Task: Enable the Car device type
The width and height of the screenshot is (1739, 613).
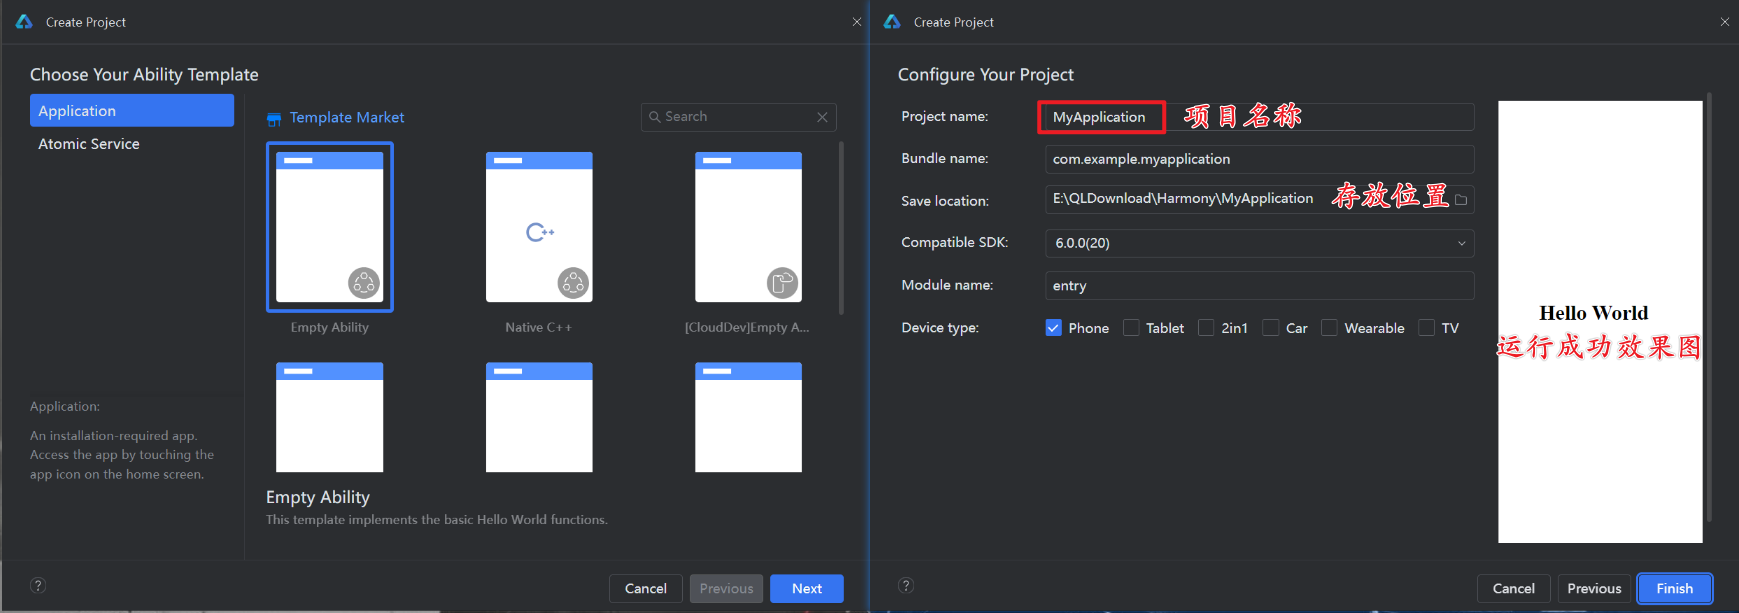Action: (x=1271, y=328)
